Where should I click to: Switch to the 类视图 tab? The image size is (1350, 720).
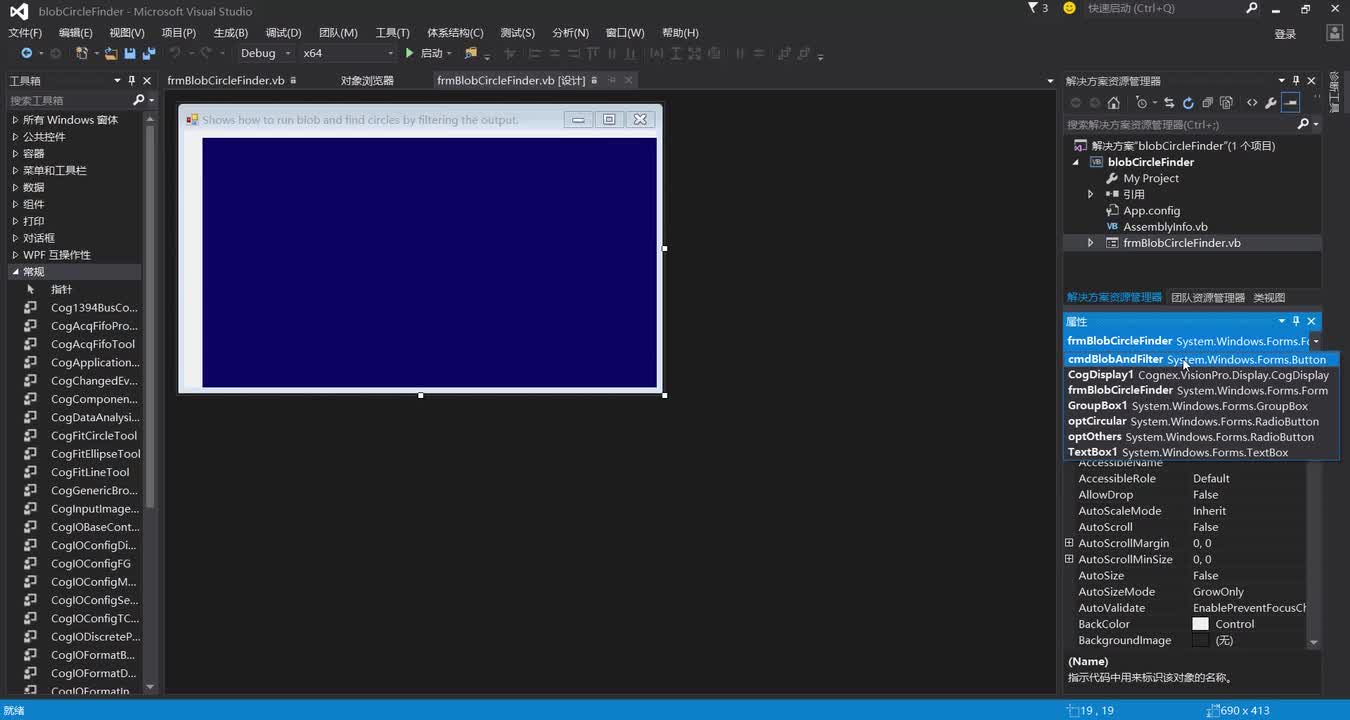(x=1269, y=297)
